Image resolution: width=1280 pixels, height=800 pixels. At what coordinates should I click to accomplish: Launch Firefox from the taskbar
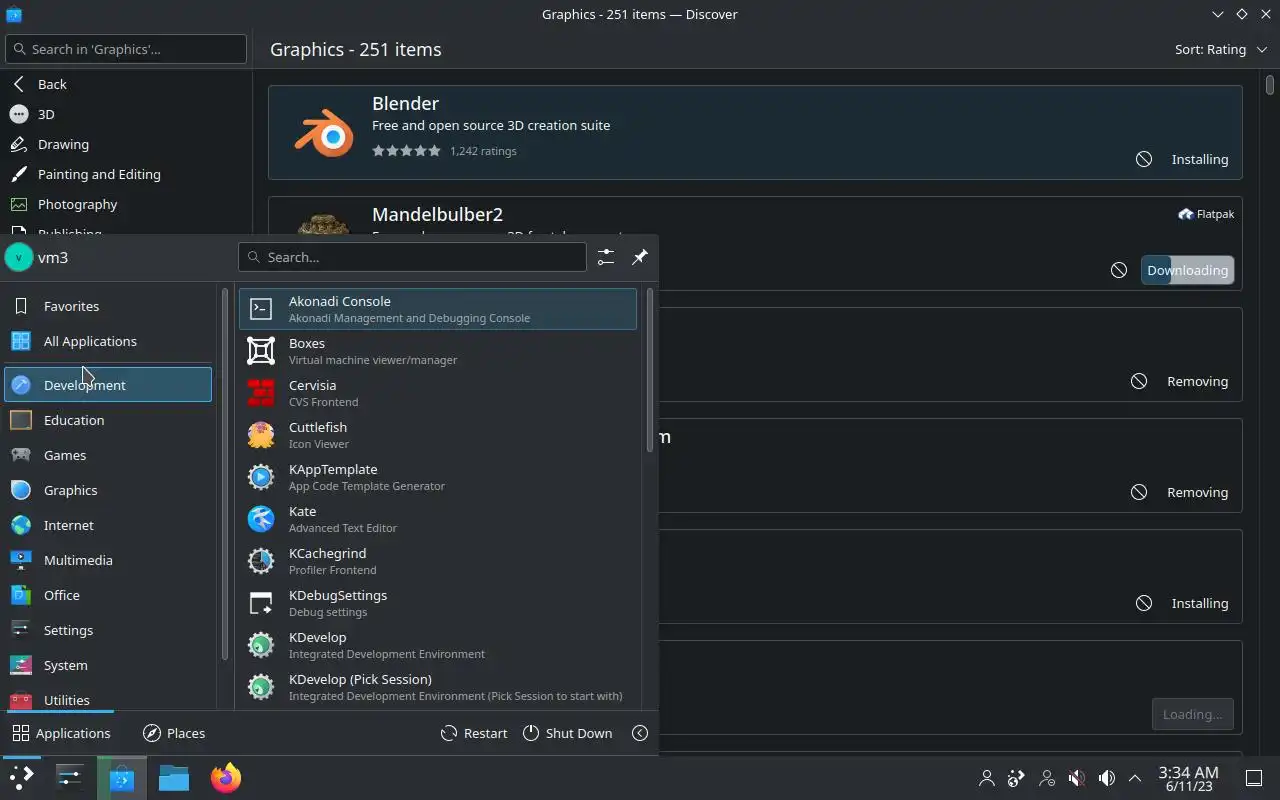pyautogui.click(x=226, y=777)
